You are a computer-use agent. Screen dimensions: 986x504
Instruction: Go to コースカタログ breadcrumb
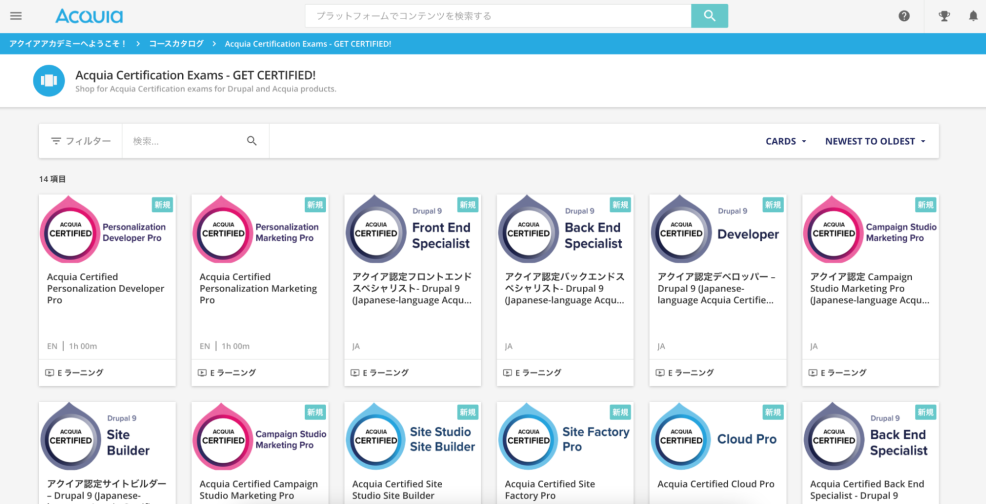(176, 43)
